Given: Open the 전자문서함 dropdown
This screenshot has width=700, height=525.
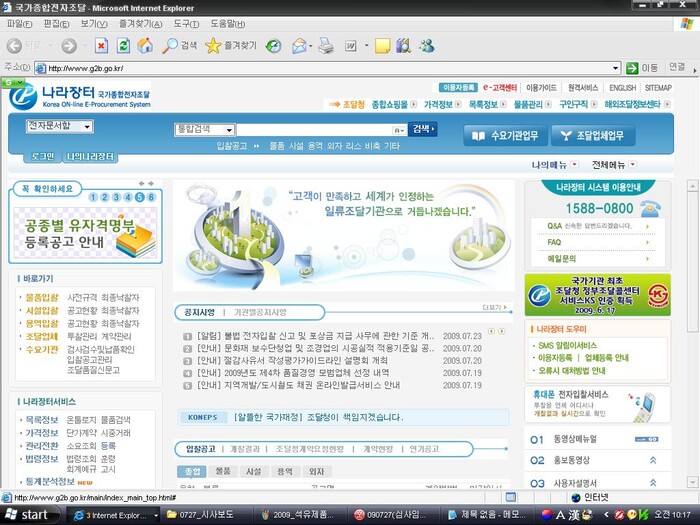Looking at the screenshot, I should point(60,126).
